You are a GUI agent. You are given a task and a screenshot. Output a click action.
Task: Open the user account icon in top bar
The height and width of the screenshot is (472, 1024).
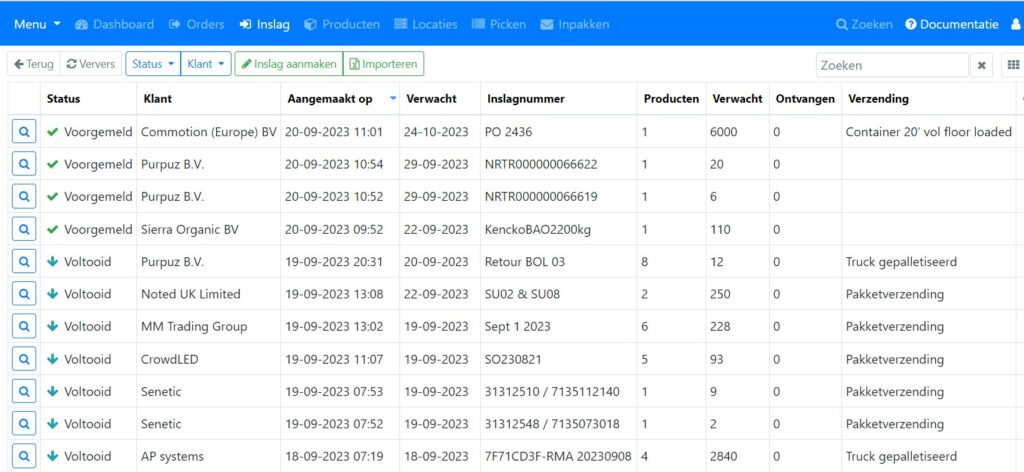[1016, 24]
